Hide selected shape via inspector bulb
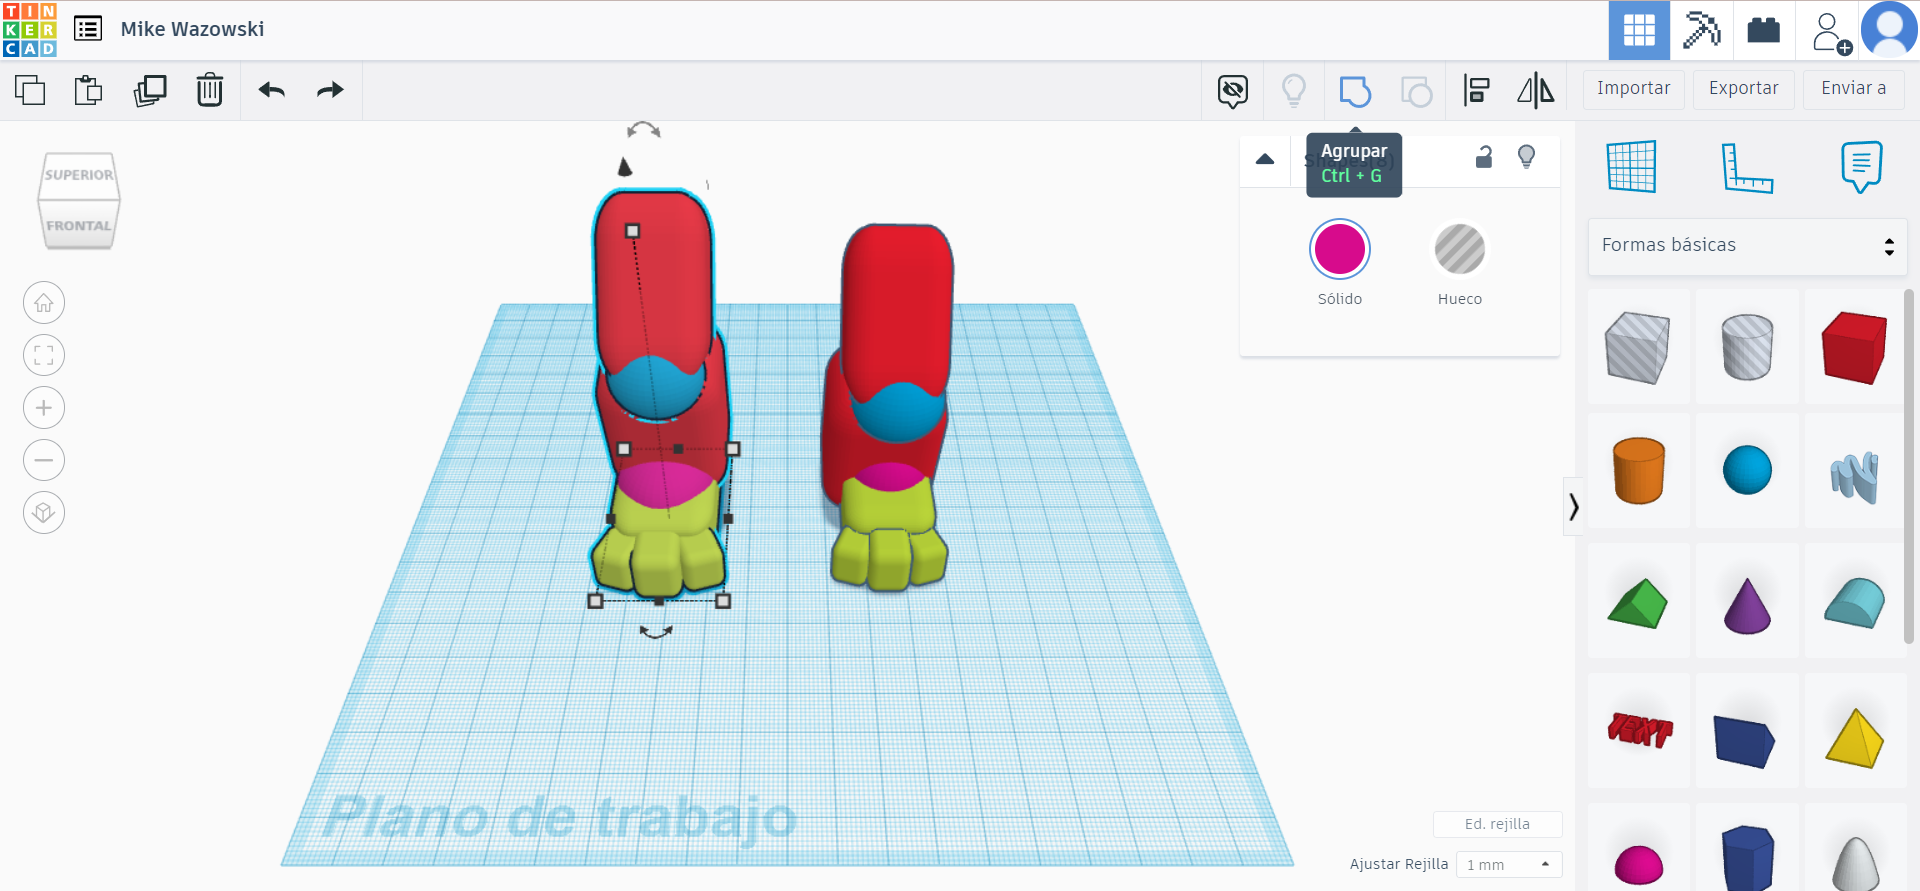Screen dimensions: 1920x891 tap(1526, 157)
